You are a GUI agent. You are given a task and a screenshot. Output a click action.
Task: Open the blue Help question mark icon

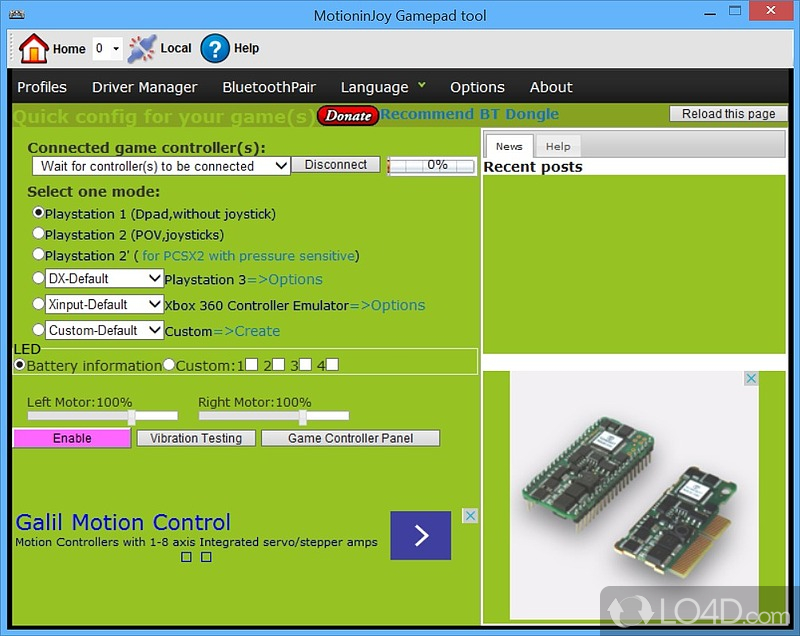pyautogui.click(x=215, y=48)
